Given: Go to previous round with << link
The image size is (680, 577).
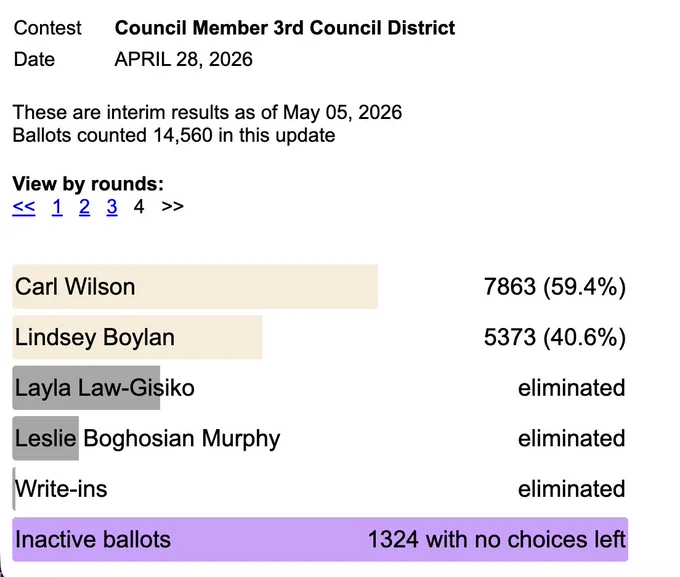Looking at the screenshot, I should 23,207.
